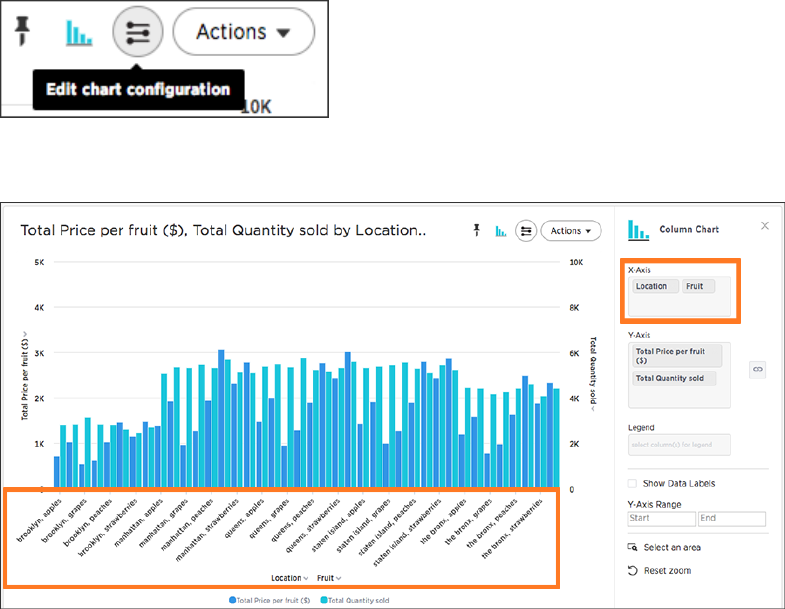Click the 'manhattan, strawberries' axis label

tap(207, 530)
